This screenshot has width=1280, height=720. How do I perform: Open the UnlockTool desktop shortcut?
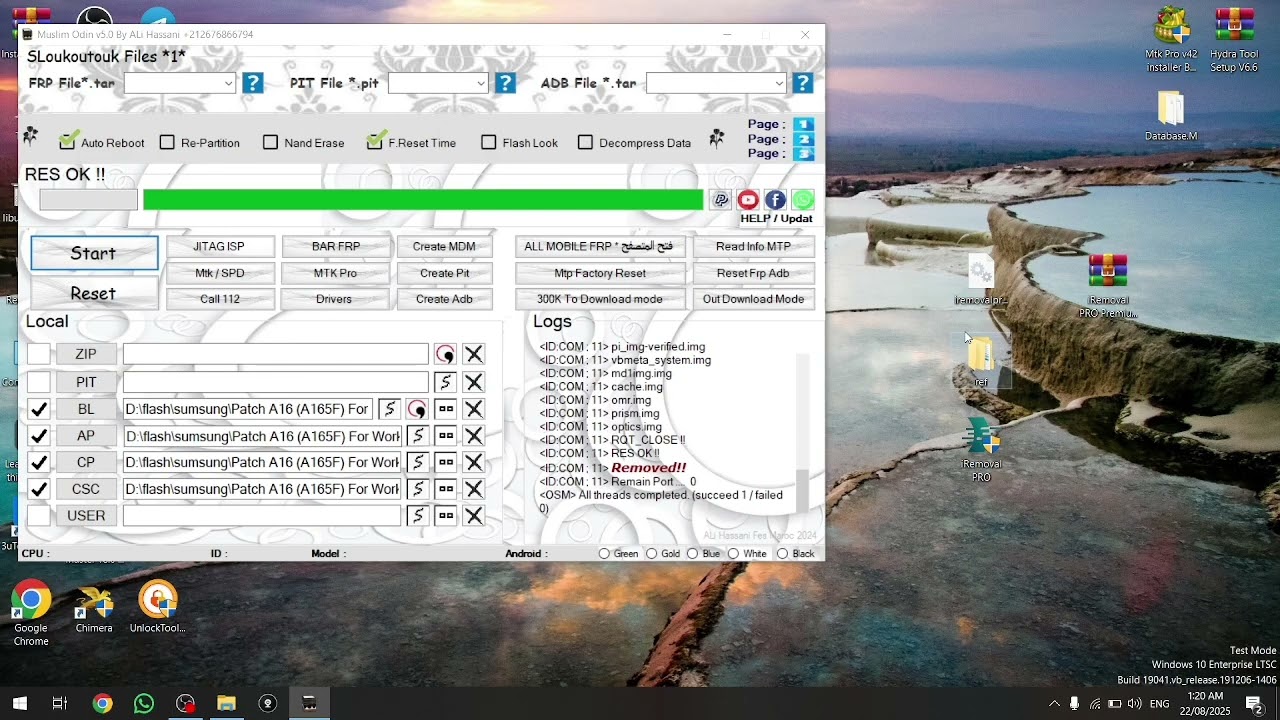pyautogui.click(x=158, y=608)
